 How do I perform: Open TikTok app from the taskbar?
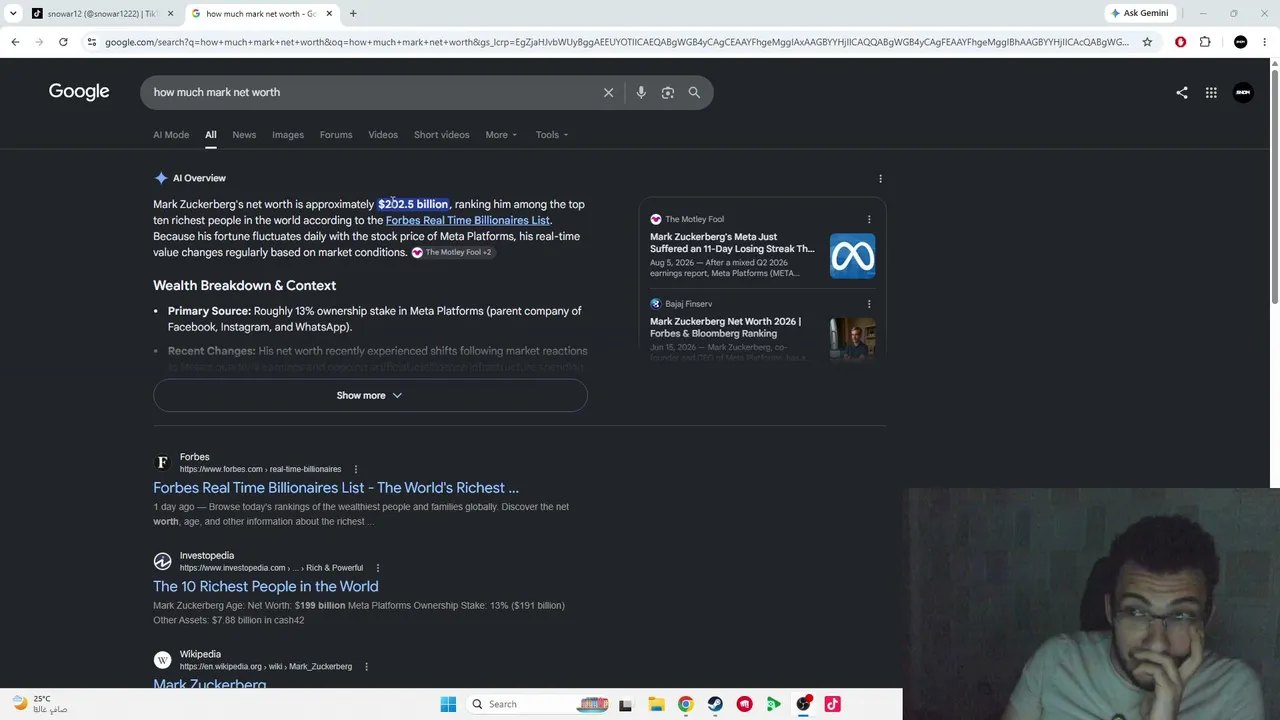(x=832, y=704)
